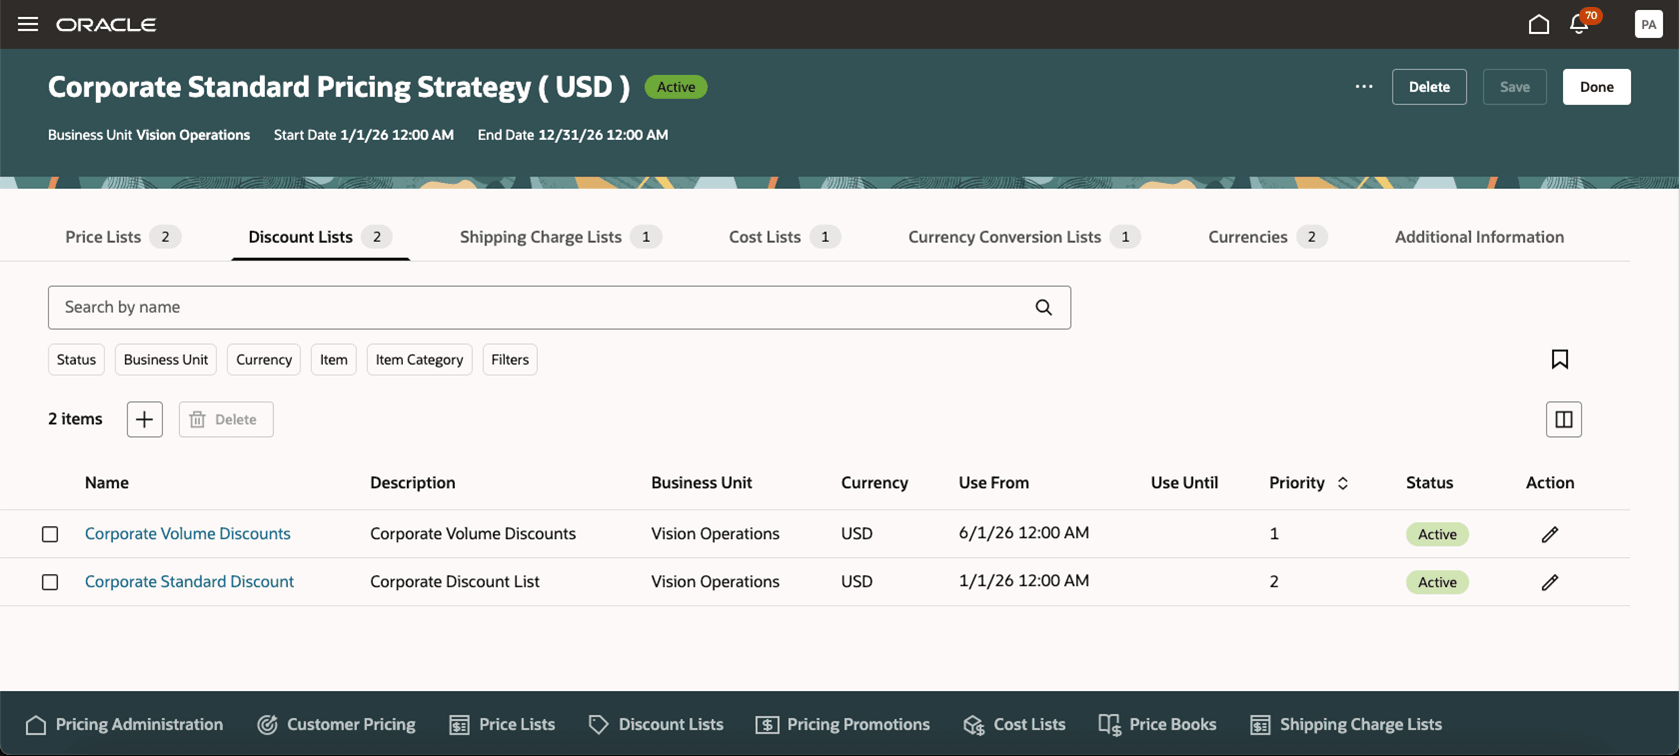Click the Active status of Corporate Volume Discounts
Screen dimensions: 1679x756
click(1437, 534)
